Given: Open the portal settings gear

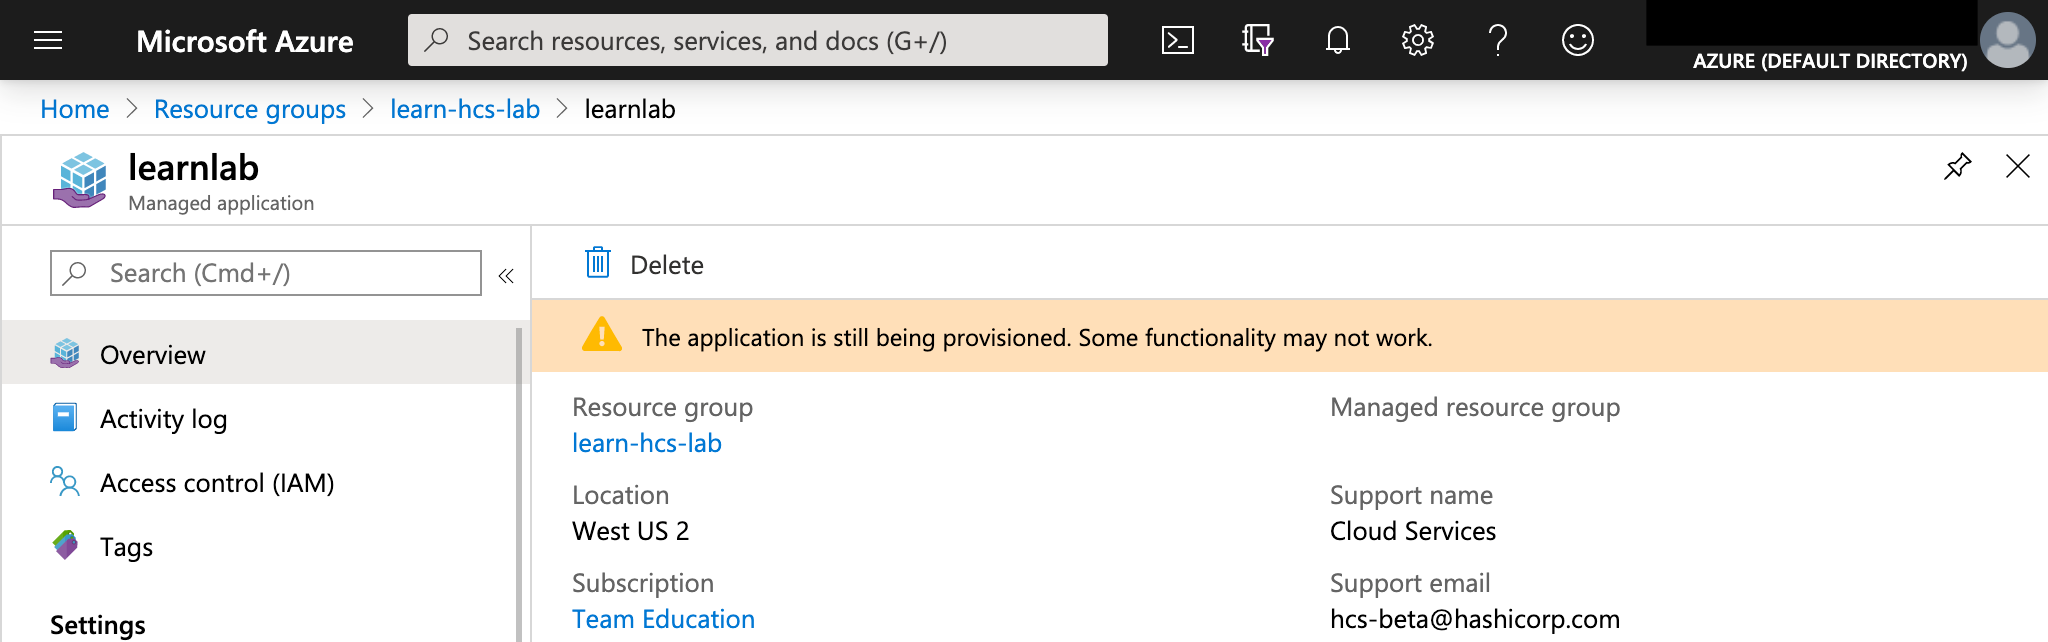Looking at the screenshot, I should [x=1417, y=40].
